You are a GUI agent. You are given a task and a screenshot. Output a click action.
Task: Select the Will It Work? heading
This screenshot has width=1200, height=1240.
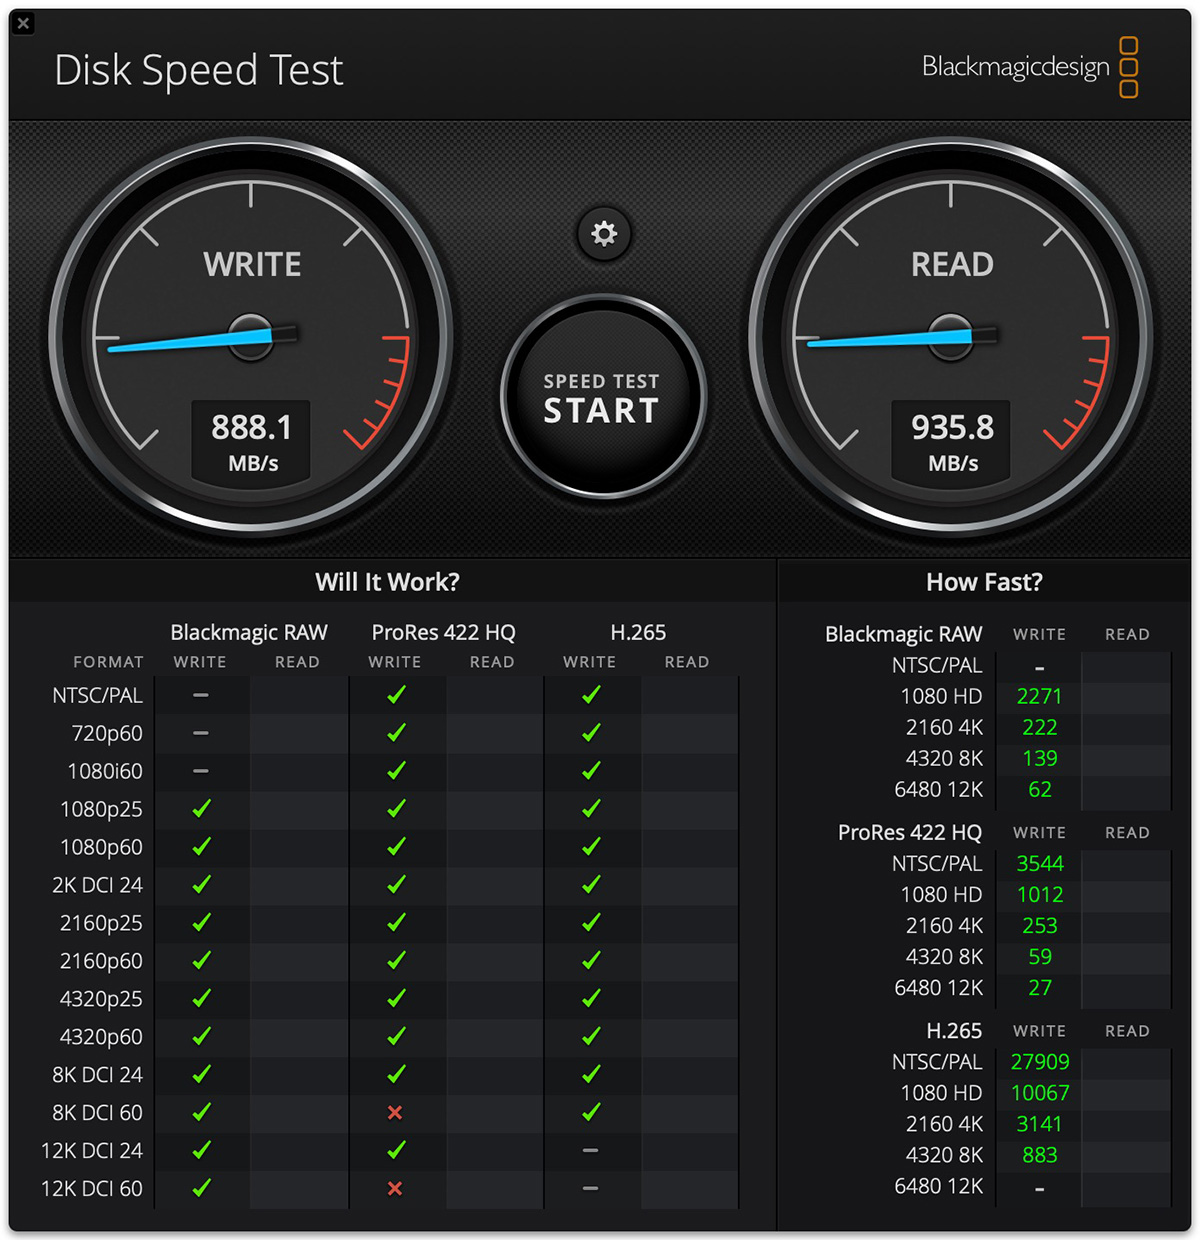click(388, 582)
